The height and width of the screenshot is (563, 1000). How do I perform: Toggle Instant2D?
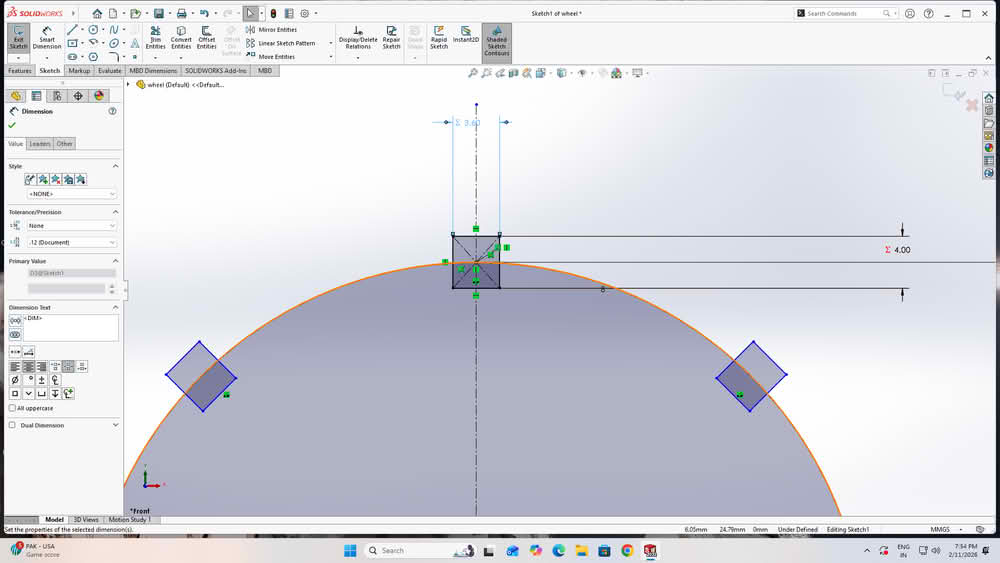coord(466,34)
